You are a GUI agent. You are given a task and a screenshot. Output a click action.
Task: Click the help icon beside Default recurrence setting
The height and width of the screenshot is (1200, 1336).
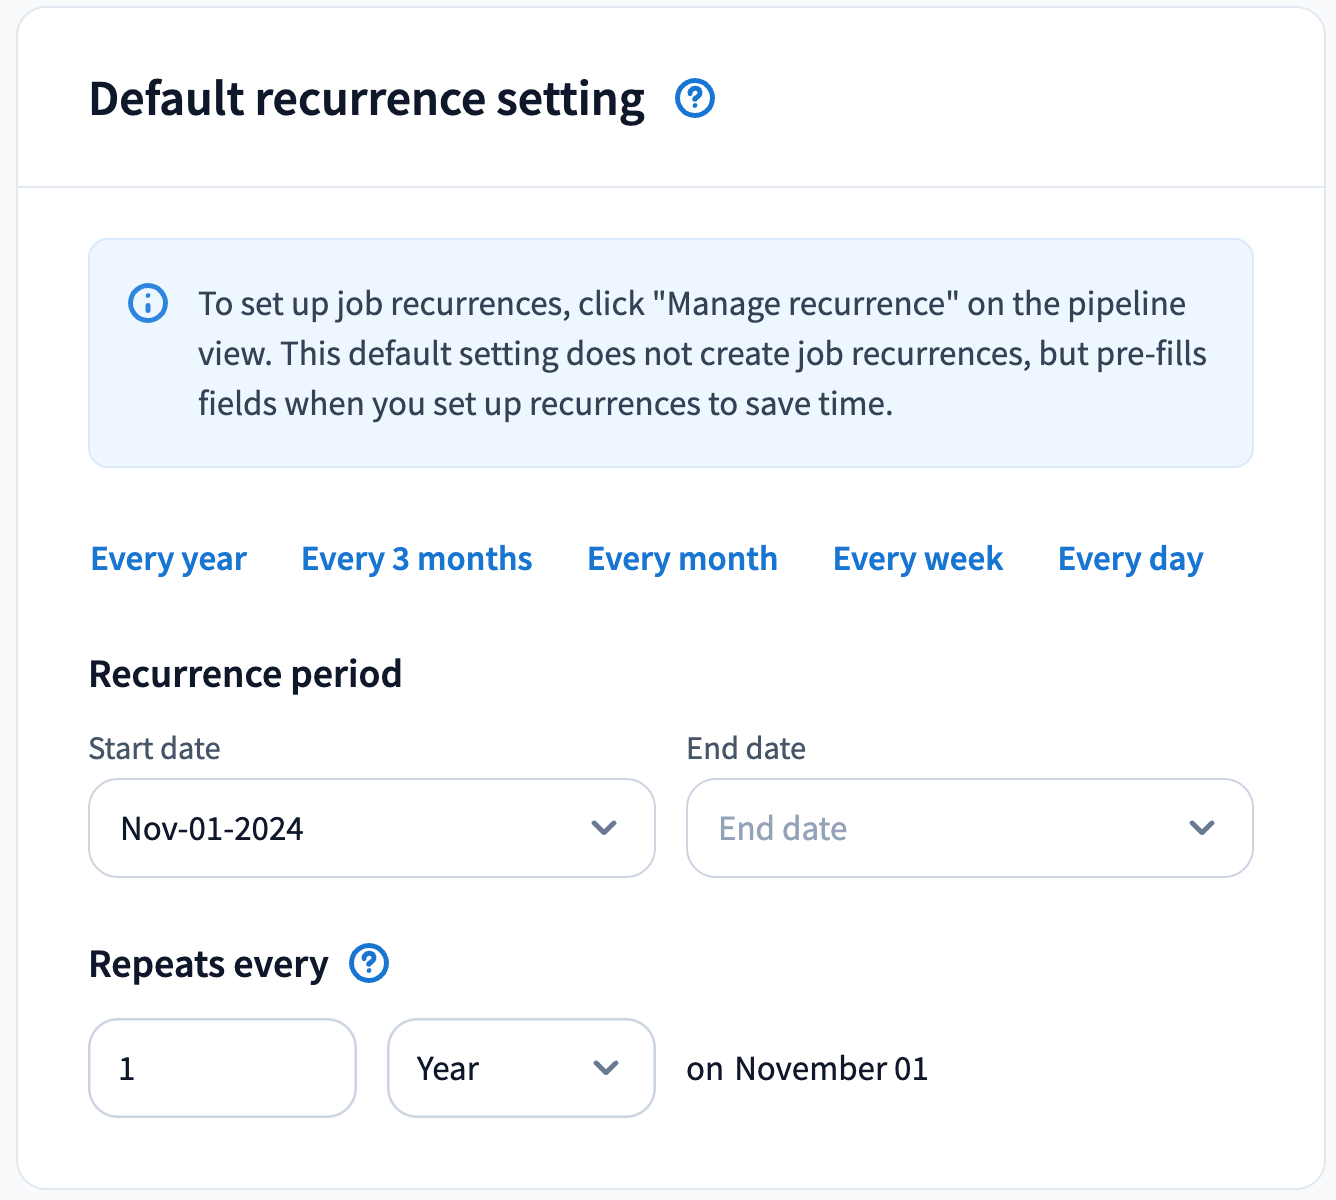point(695,99)
